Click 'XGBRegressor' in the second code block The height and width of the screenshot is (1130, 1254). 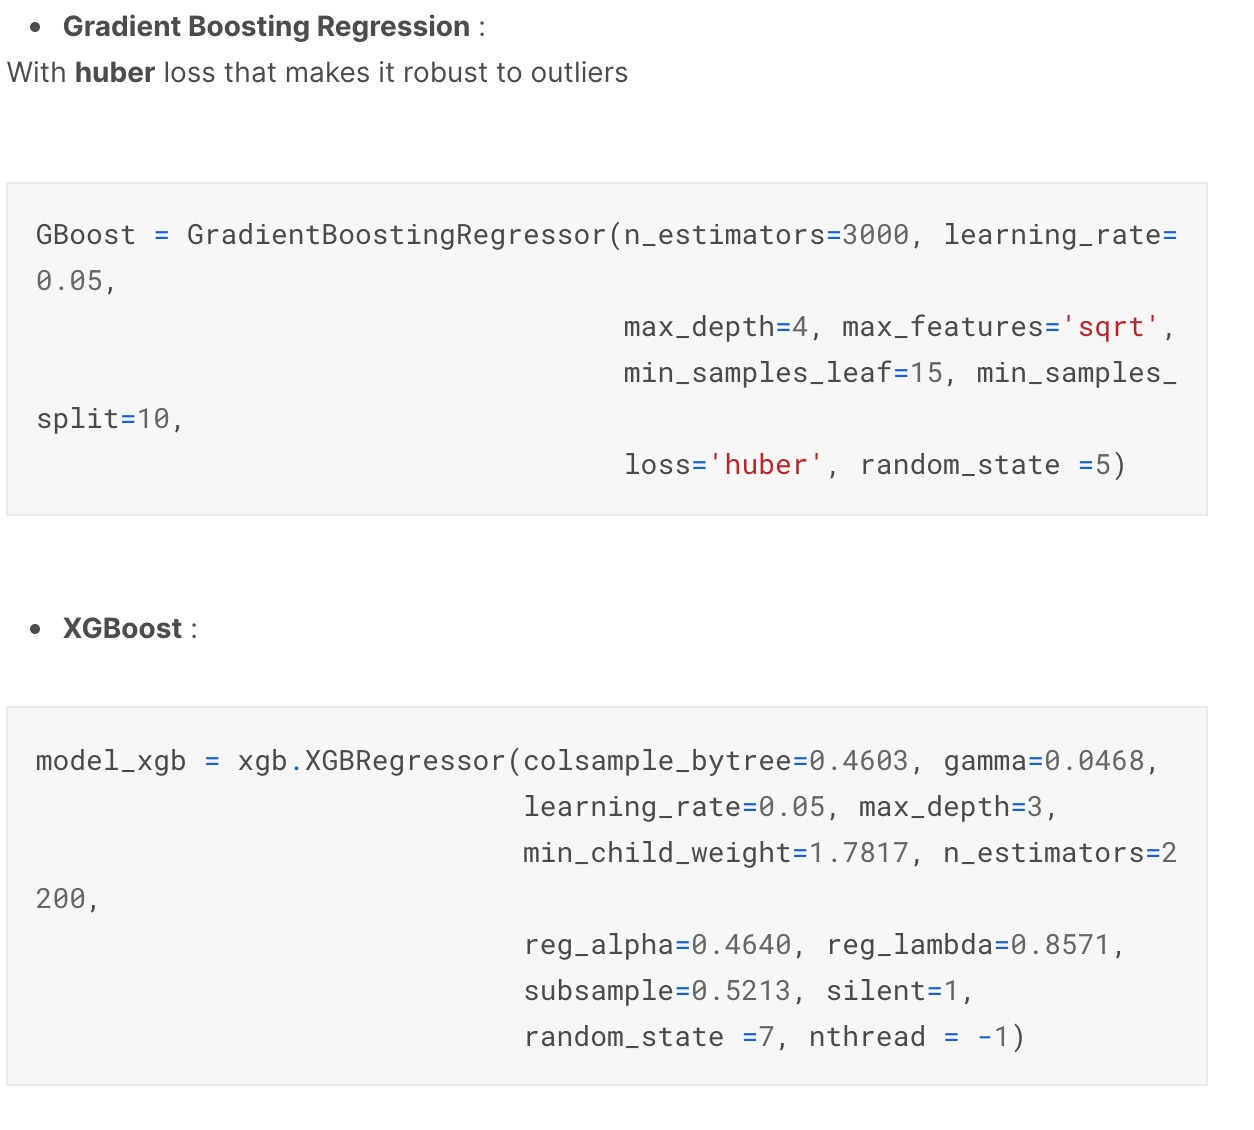coord(405,761)
